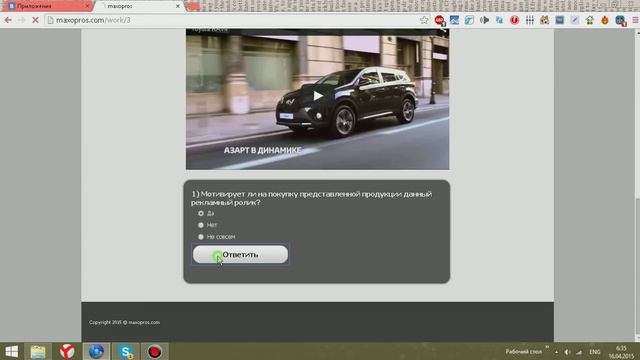This screenshot has width=640, height=360.
Task: Open the Windows Start button
Action: [11, 351]
